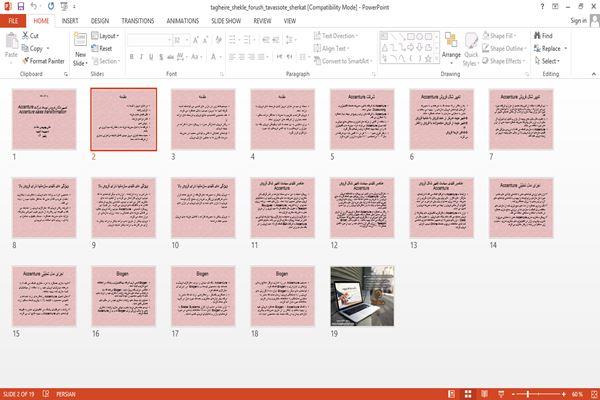
Task: Click the Cut scissors command
Action: tap(30, 36)
